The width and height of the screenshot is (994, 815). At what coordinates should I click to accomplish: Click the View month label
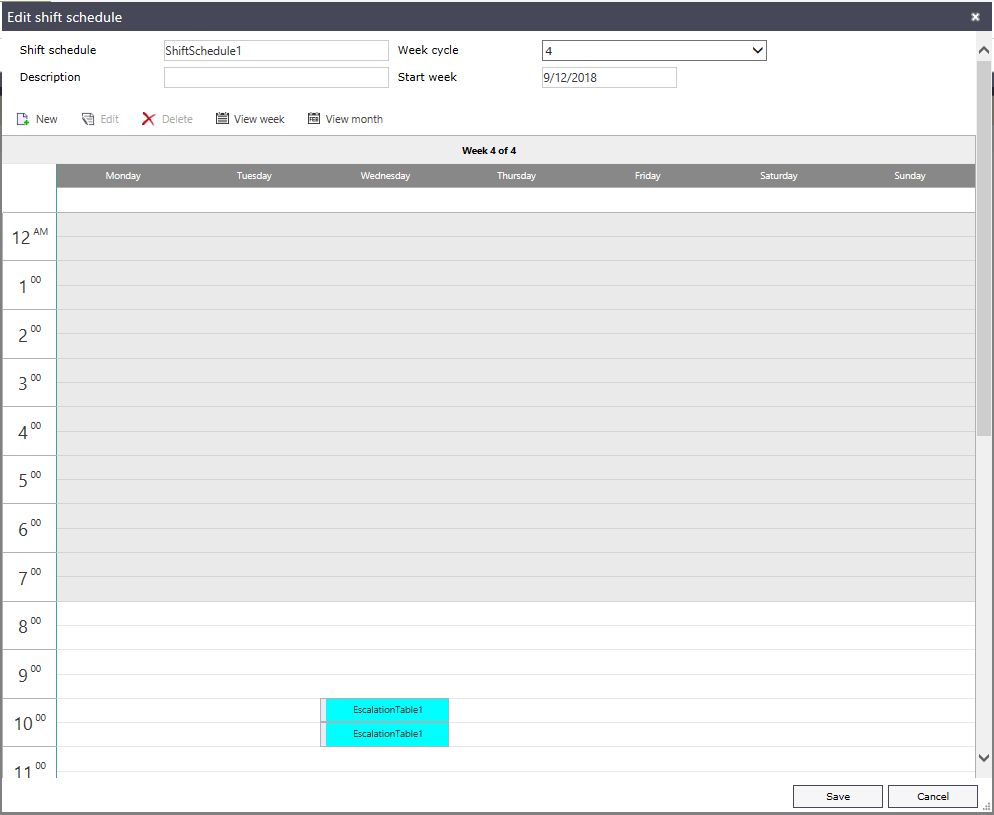pyautogui.click(x=354, y=119)
